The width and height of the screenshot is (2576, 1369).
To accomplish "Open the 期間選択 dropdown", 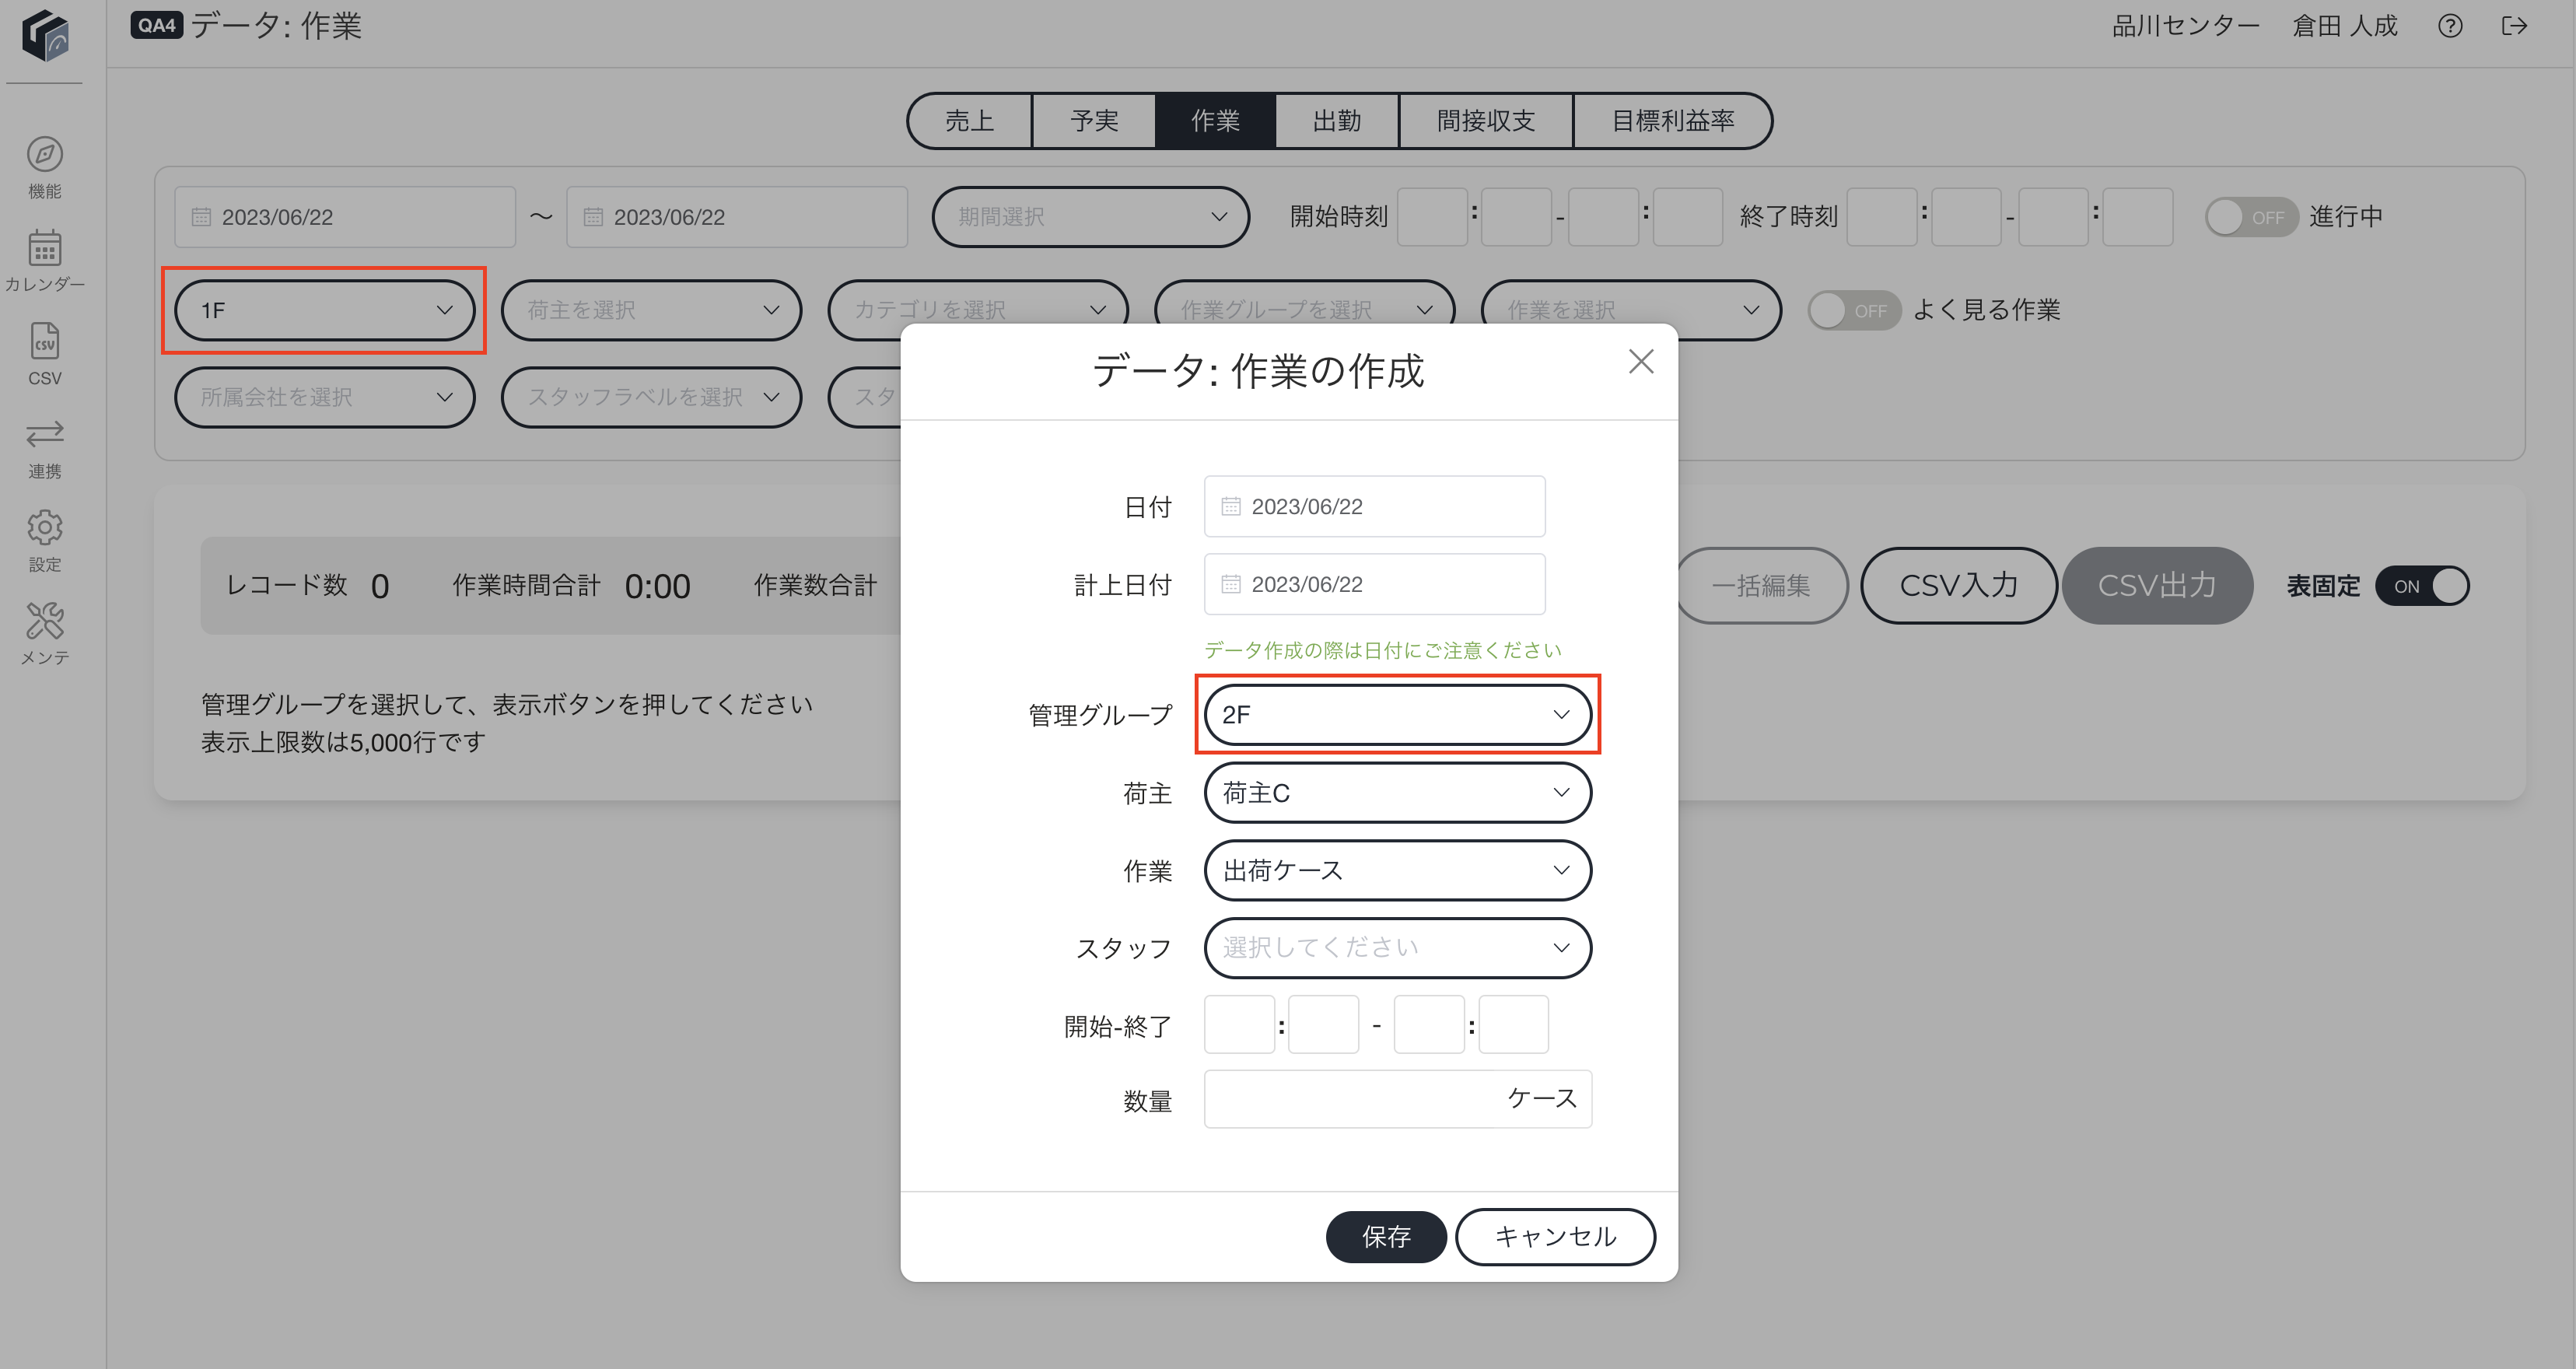I will tap(1091, 217).
